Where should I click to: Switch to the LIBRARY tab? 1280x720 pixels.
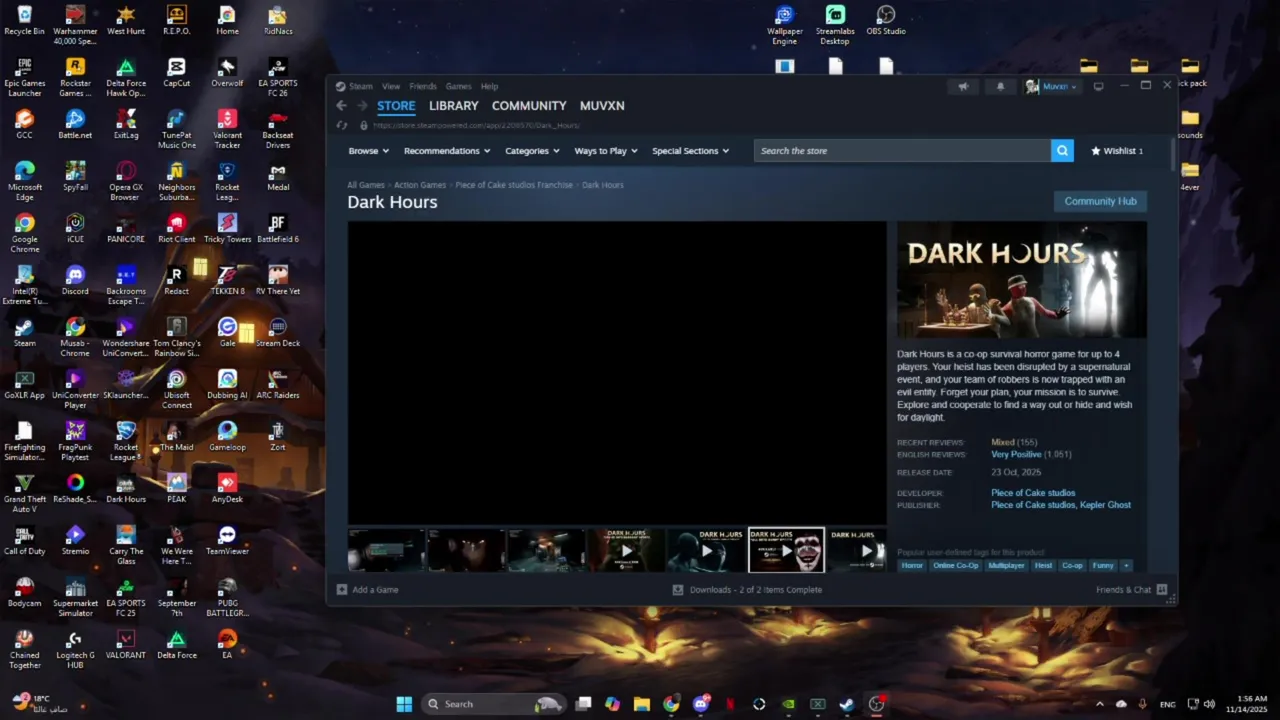[453, 106]
